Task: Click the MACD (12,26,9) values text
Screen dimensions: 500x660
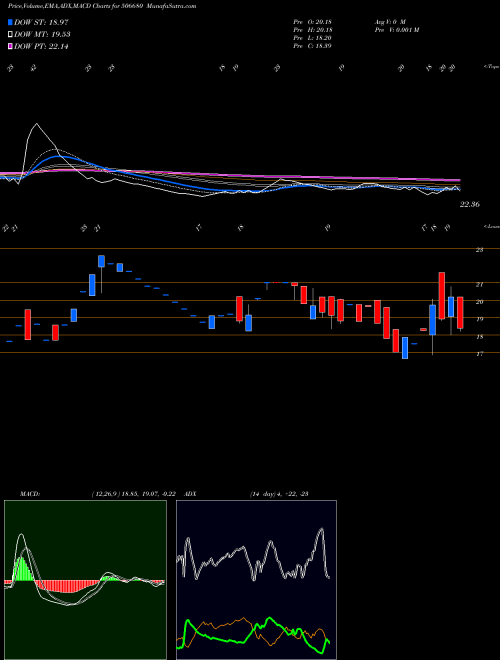Action: (136, 494)
